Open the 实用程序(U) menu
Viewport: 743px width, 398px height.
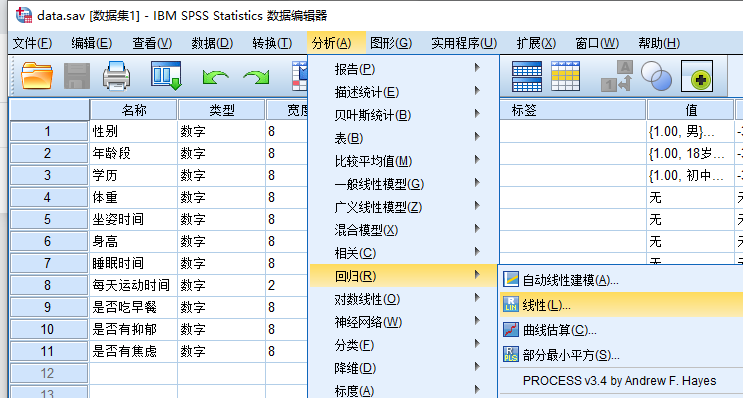click(464, 44)
